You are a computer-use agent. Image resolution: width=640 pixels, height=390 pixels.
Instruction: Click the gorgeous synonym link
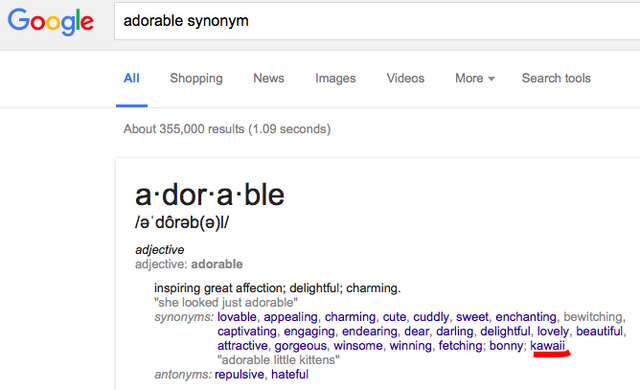pyautogui.click(x=300, y=346)
